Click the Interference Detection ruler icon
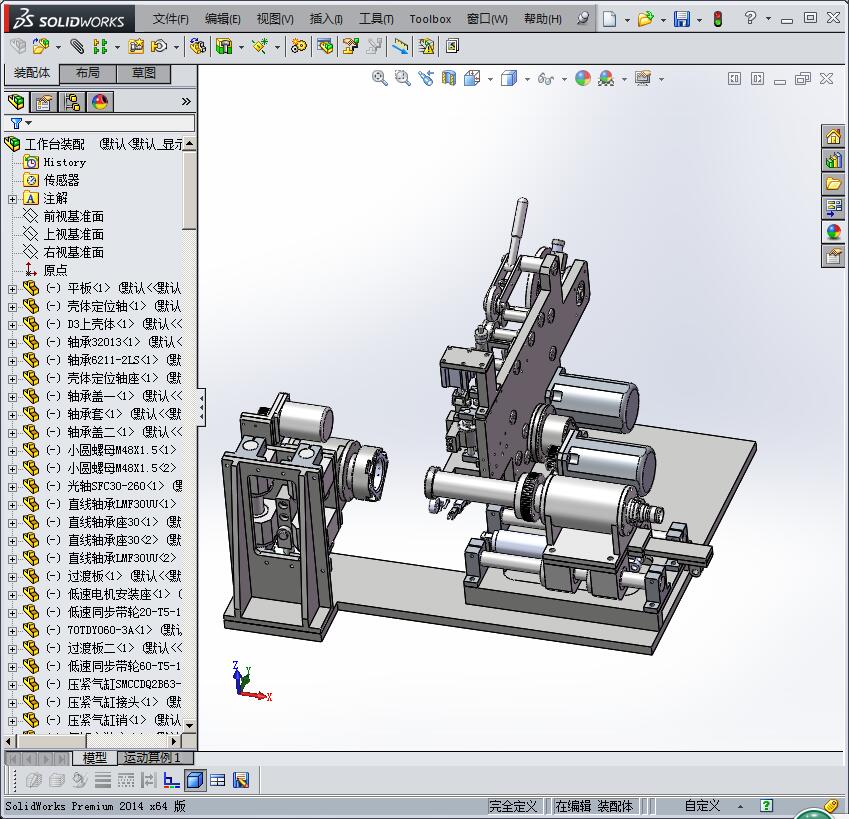The width and height of the screenshot is (849, 819). (x=400, y=47)
